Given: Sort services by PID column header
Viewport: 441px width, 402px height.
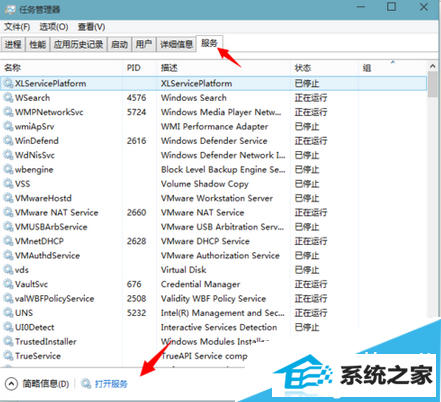Looking at the screenshot, I should tap(139, 68).
